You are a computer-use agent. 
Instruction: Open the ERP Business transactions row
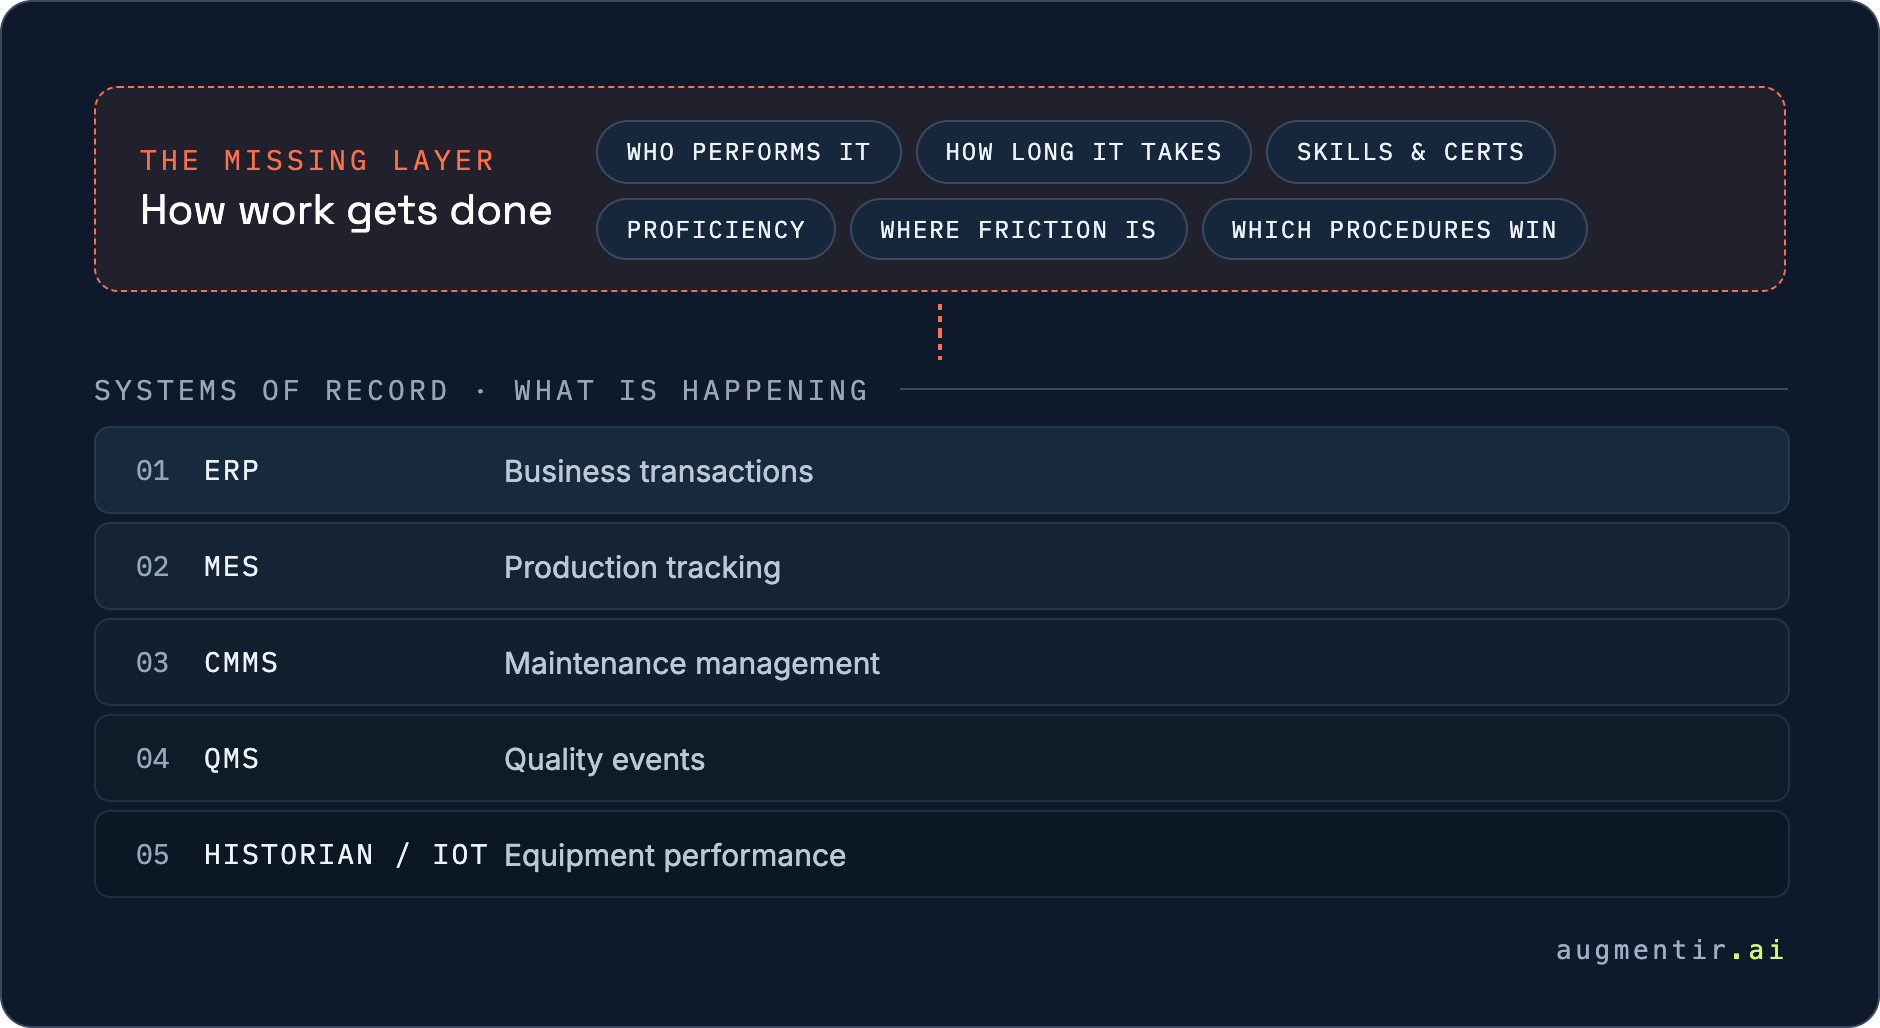pos(941,470)
